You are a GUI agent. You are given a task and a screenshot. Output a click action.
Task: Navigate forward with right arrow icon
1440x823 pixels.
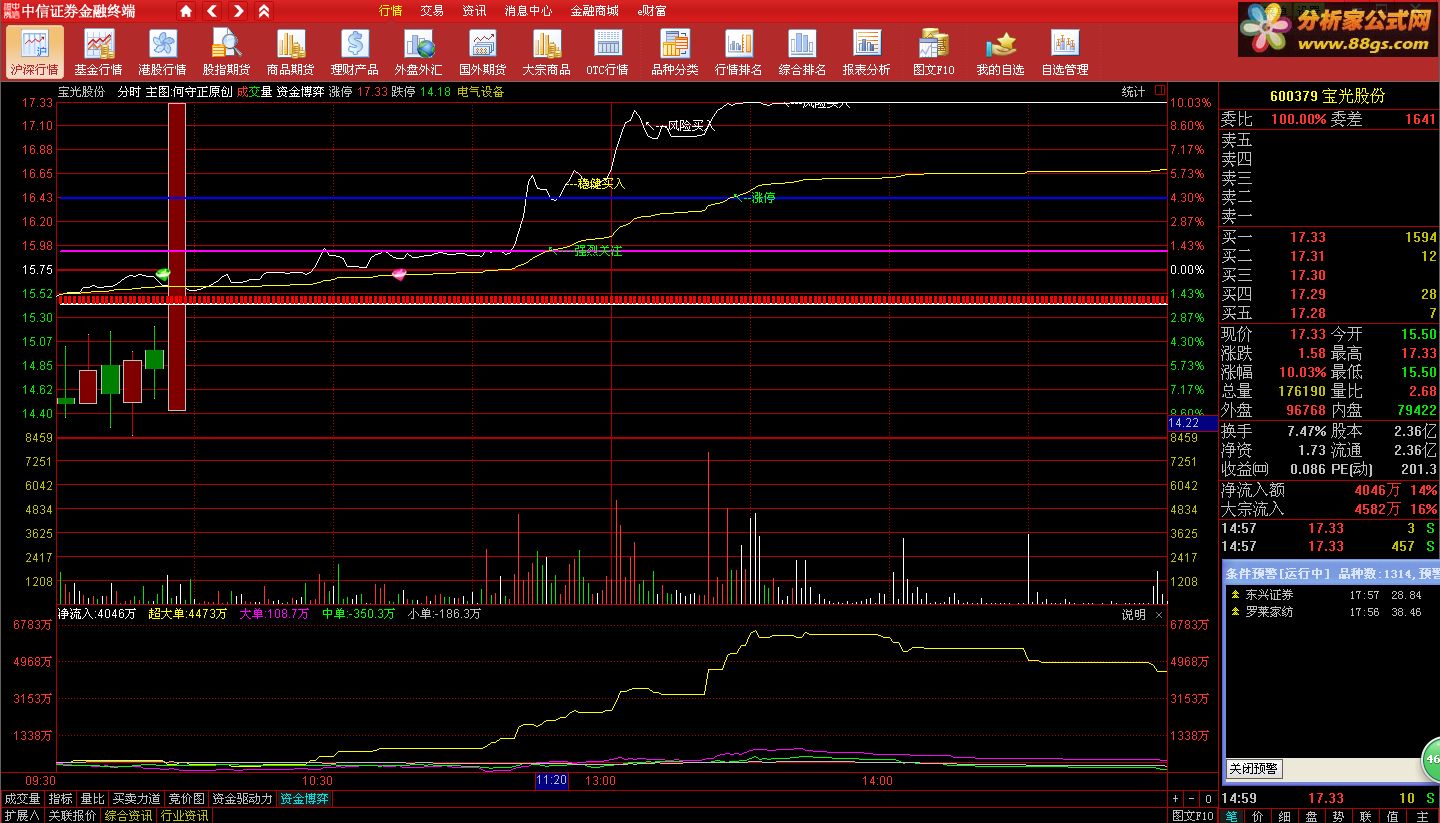coord(238,11)
